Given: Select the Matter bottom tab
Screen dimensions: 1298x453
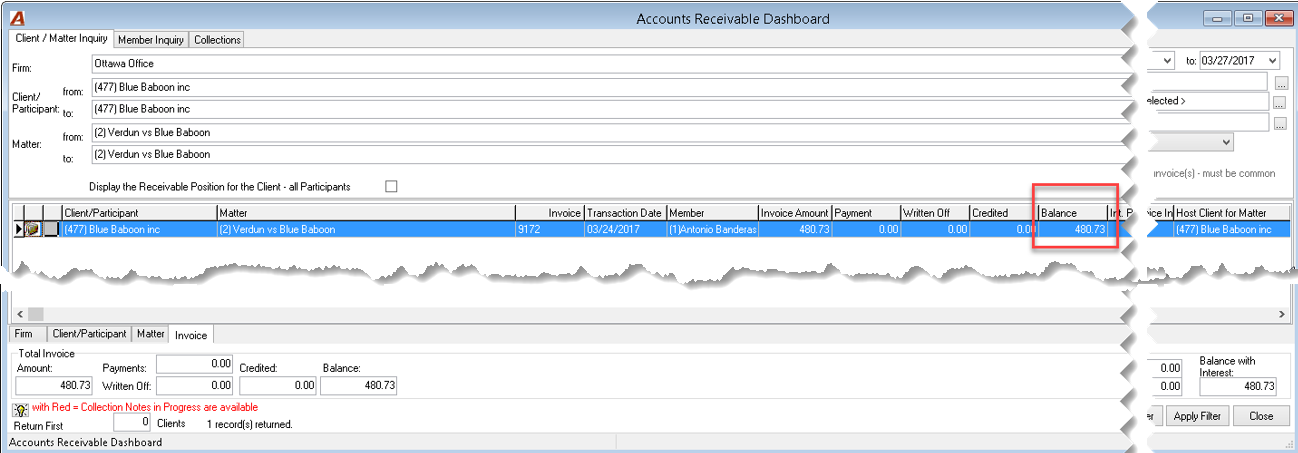Looking at the screenshot, I should point(151,334).
